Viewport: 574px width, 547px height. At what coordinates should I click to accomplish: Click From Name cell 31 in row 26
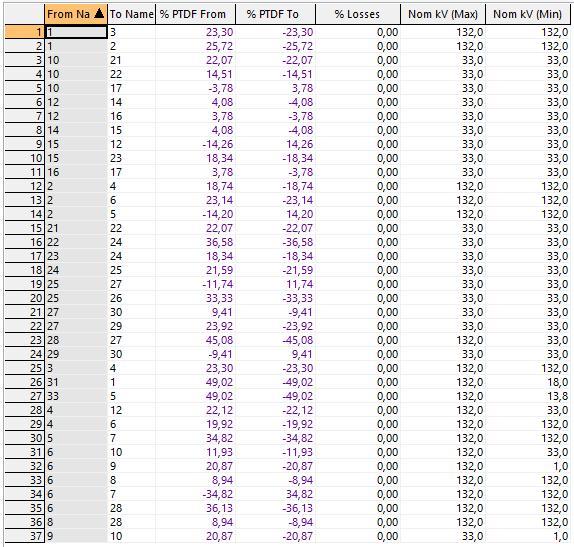(x=76, y=382)
